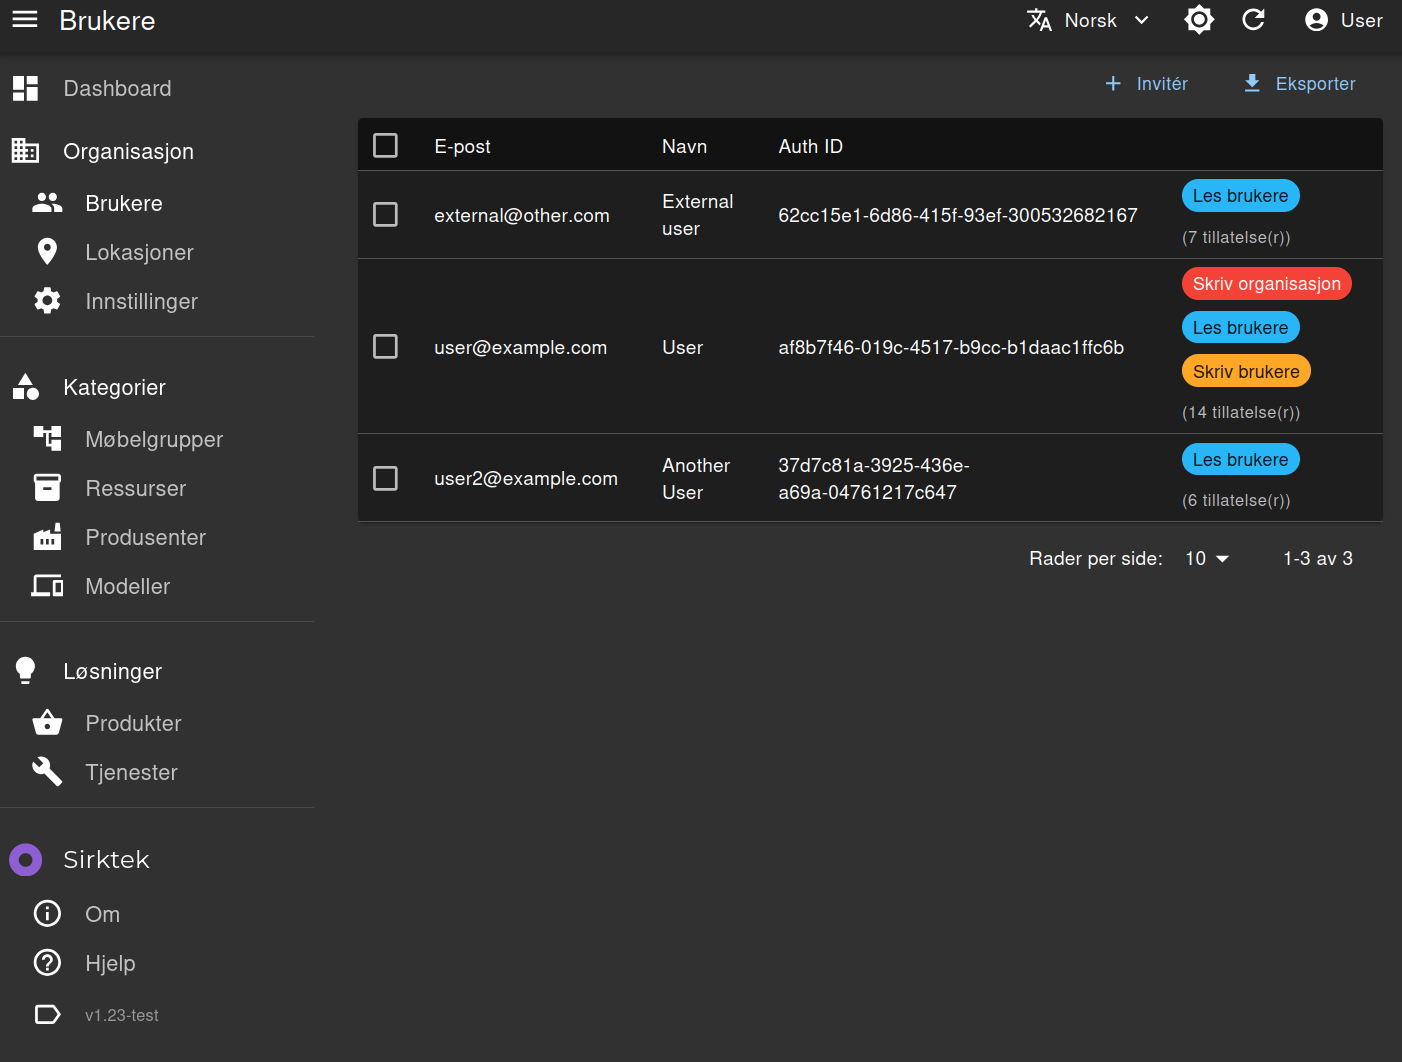Check the user2@example.com row checkbox
The width and height of the screenshot is (1402, 1062).
point(385,479)
